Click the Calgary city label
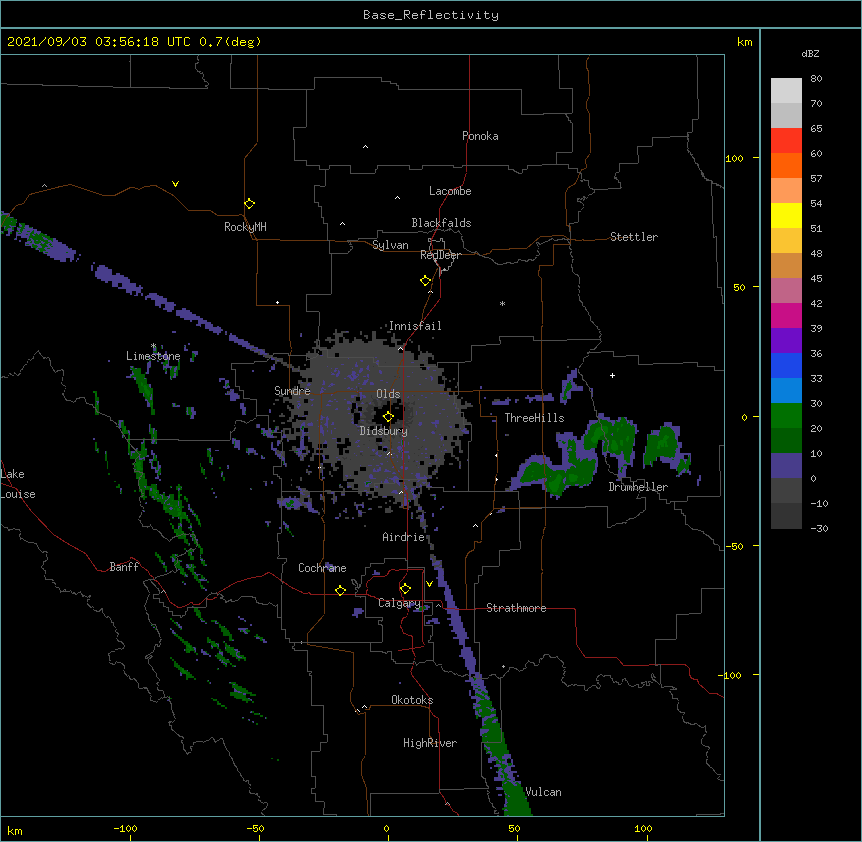The image size is (862, 842). pyautogui.click(x=399, y=603)
